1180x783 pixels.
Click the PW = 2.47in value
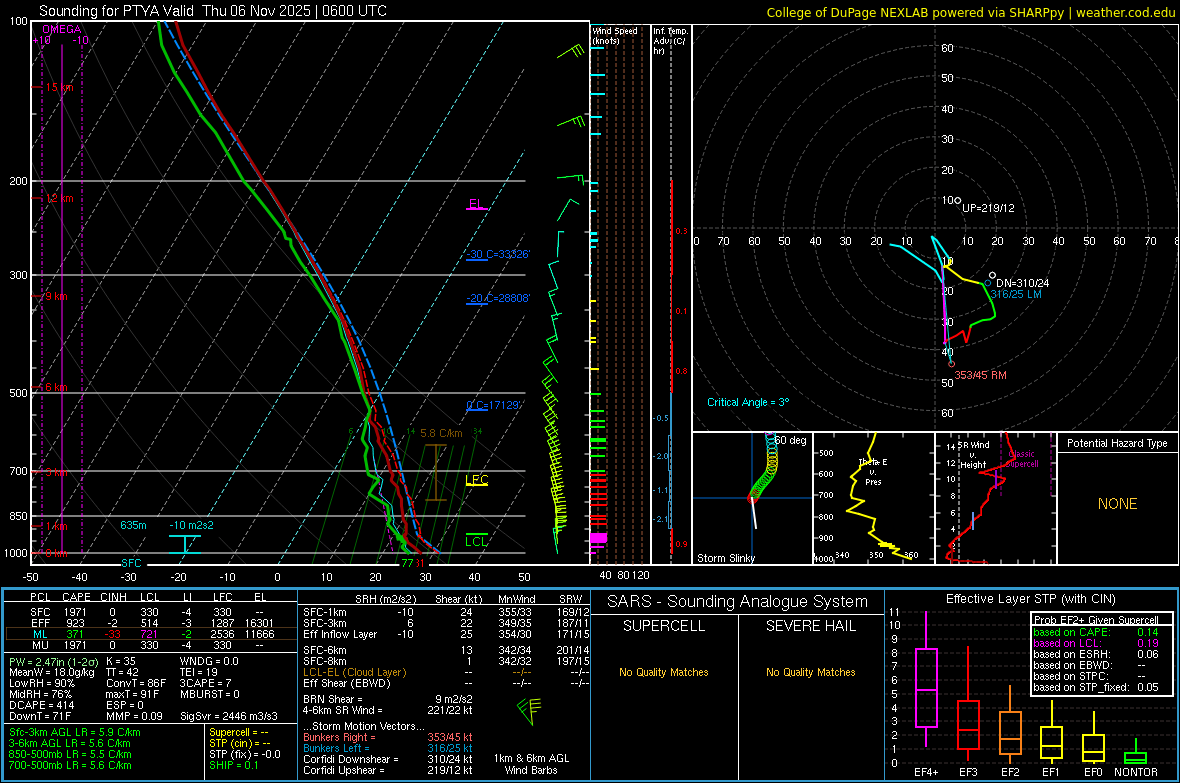[x=52, y=661]
